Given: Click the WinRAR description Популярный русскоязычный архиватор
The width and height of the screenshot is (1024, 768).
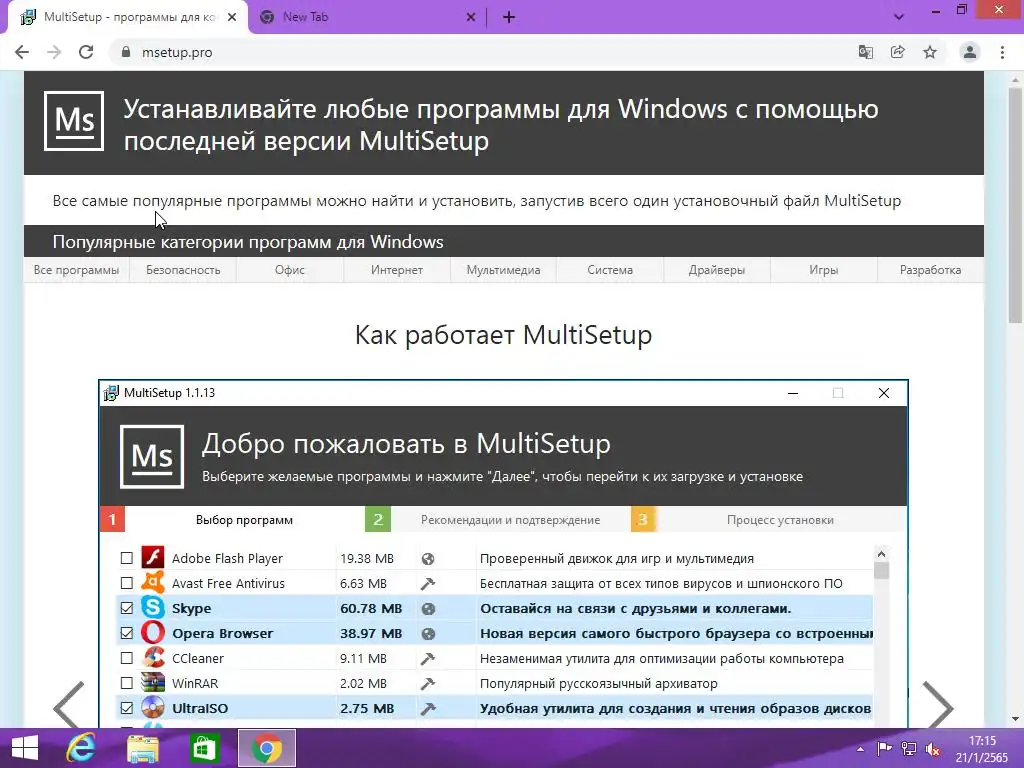Looking at the screenshot, I should pos(598,684).
